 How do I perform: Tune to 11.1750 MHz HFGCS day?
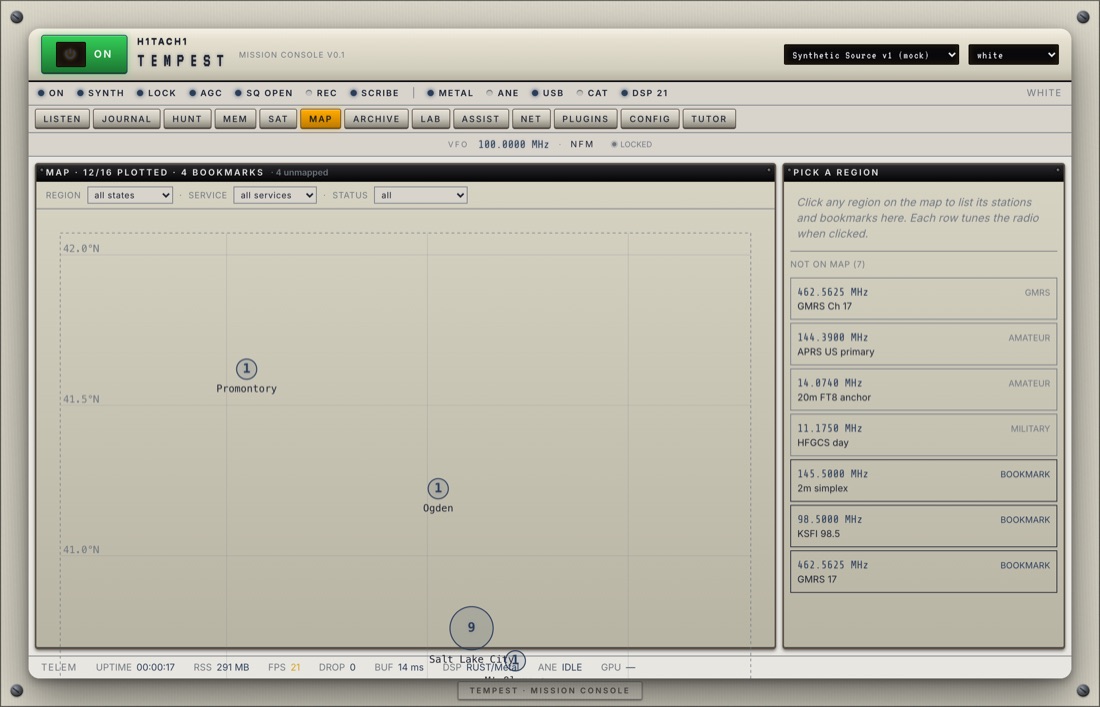(923, 435)
